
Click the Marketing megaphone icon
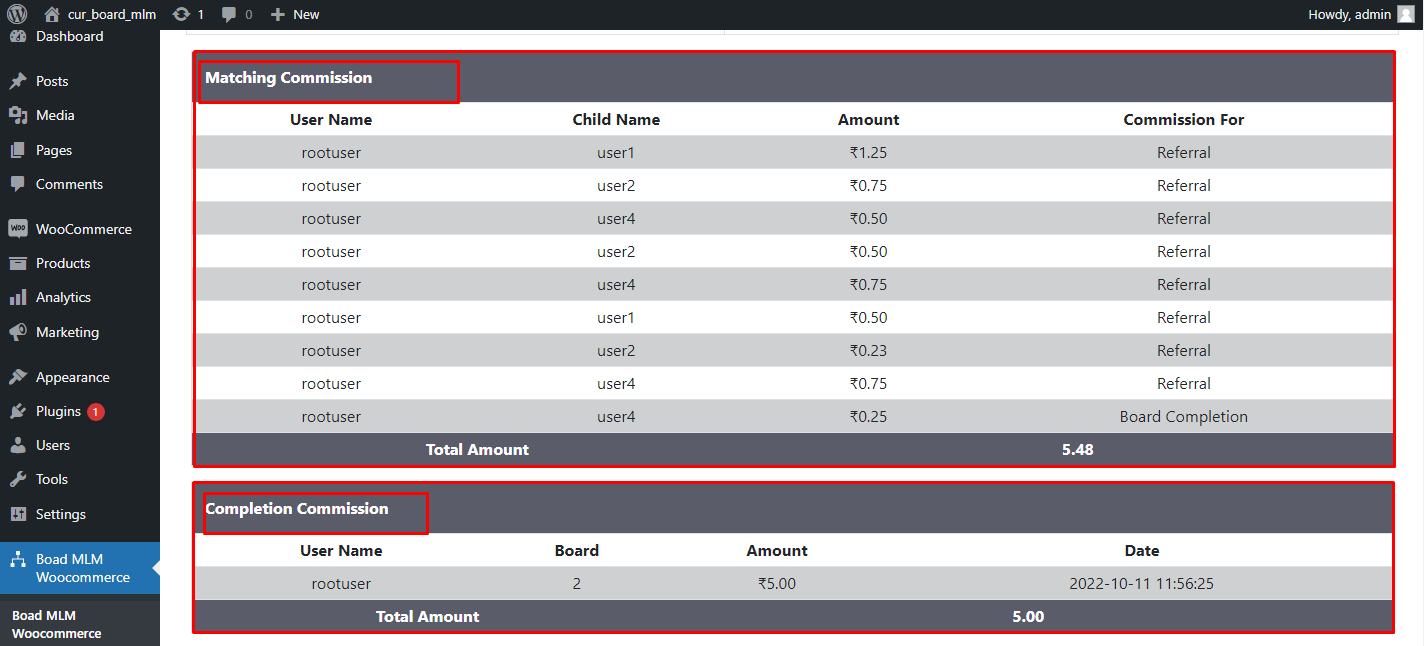[x=18, y=332]
